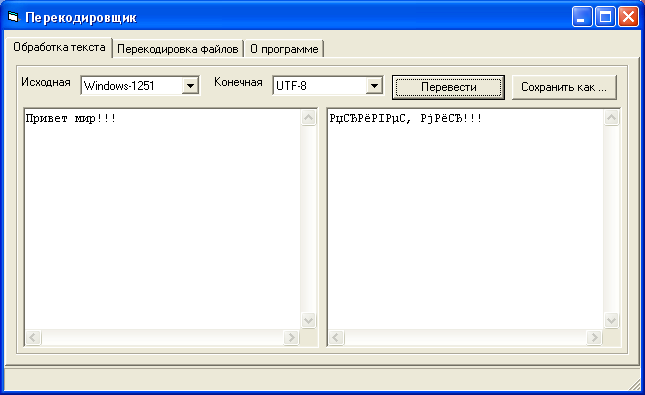Close the Перекодировщик window
The image size is (645, 395).
[629, 17]
